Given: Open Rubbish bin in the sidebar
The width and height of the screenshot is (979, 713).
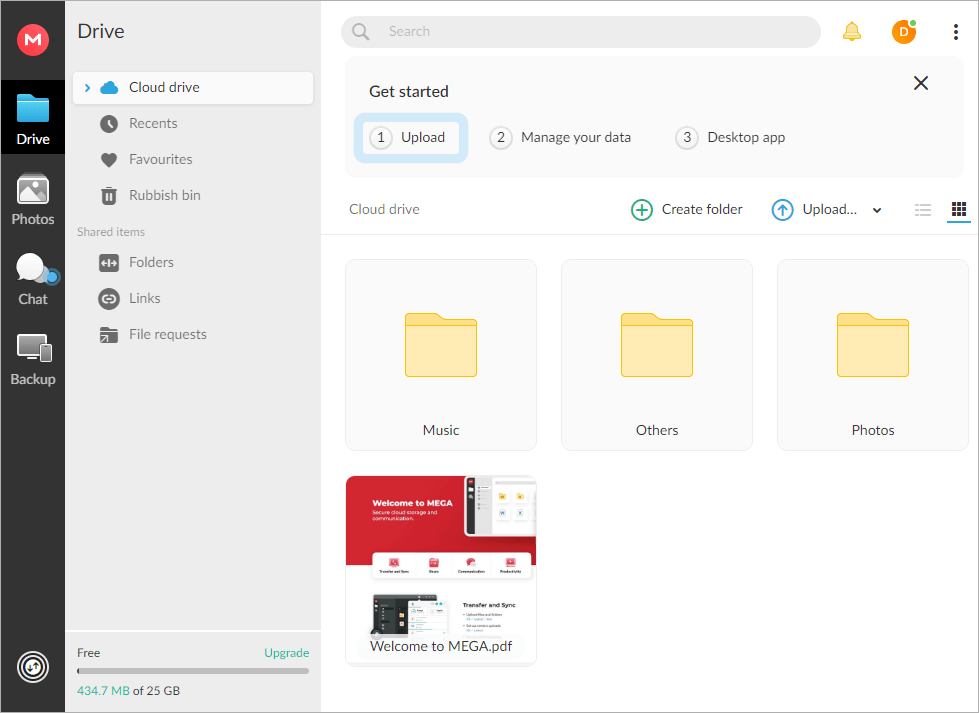Looking at the screenshot, I should pos(164,195).
